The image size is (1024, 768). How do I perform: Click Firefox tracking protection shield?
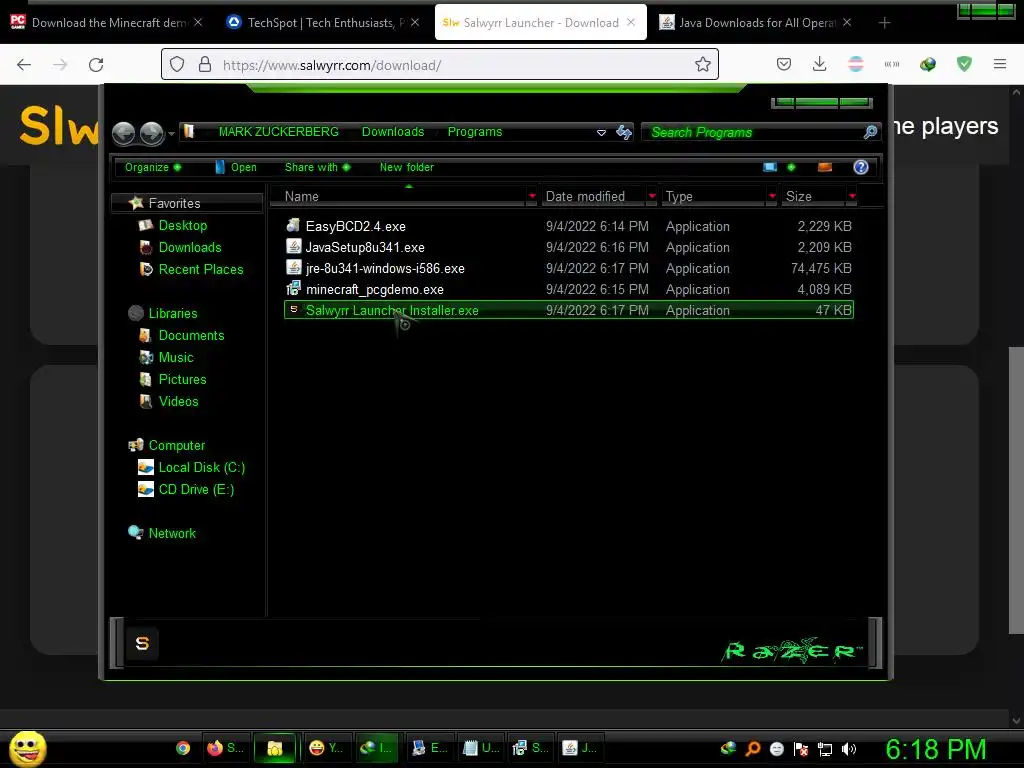point(177,64)
